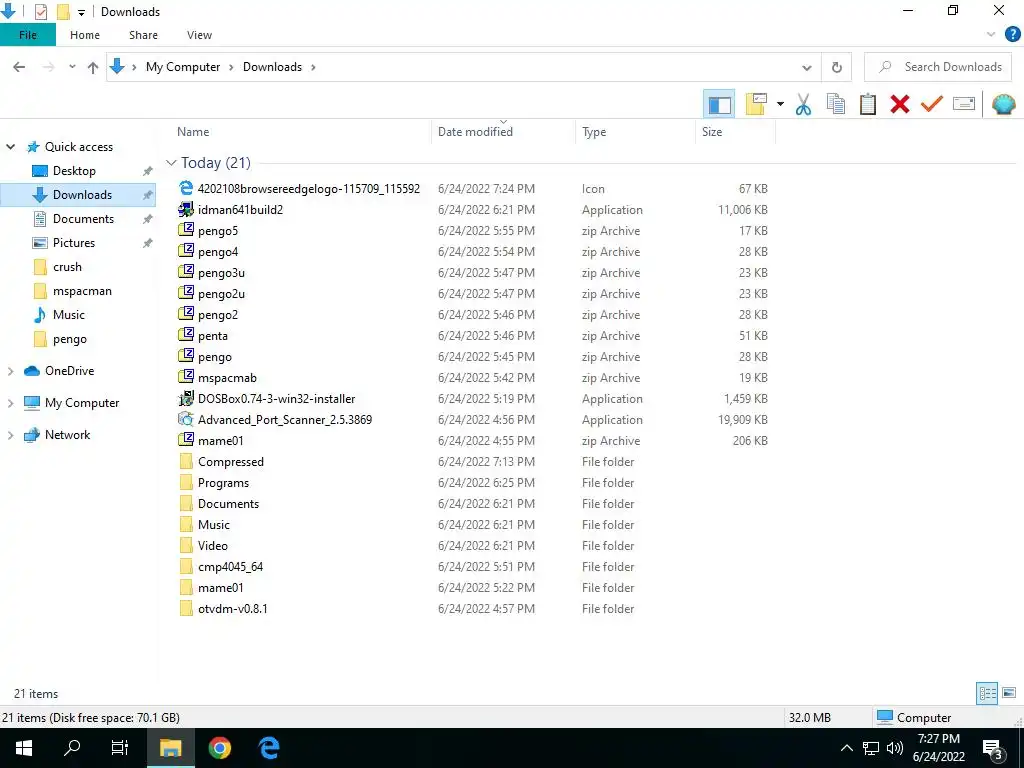Viewport: 1024px width, 768px height.
Task: Open the Share ribbon tab
Action: click(143, 35)
